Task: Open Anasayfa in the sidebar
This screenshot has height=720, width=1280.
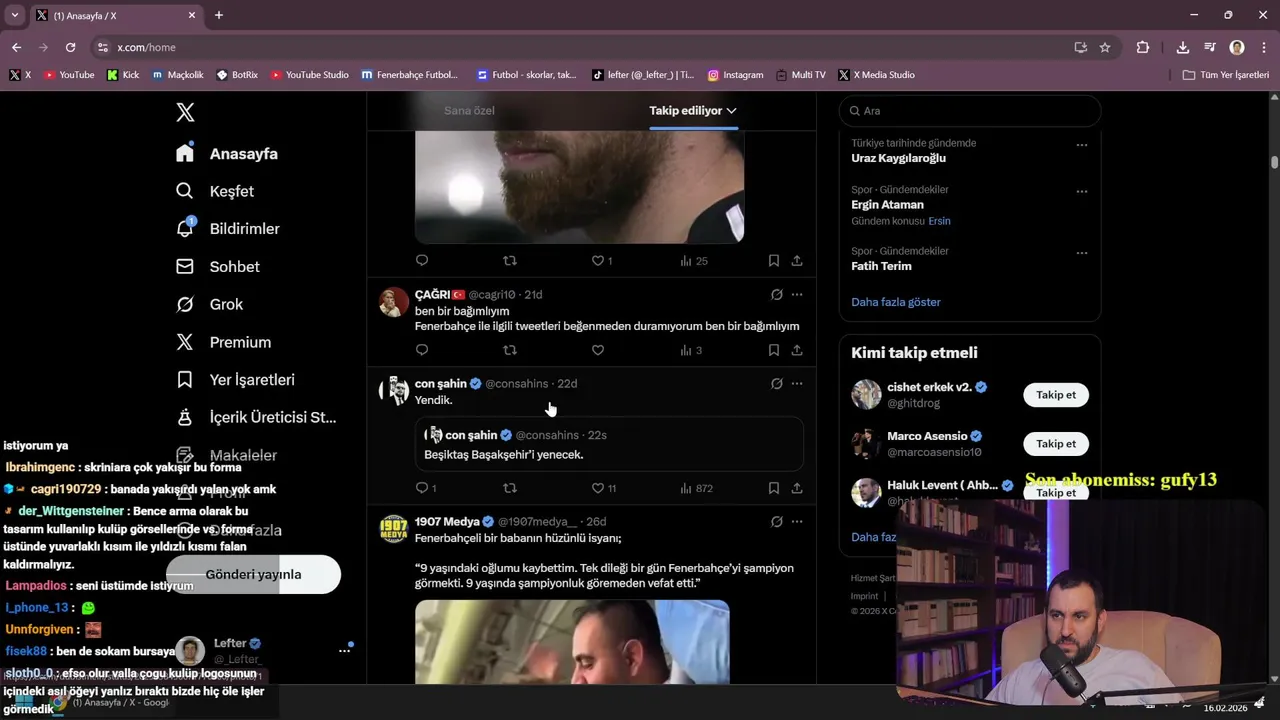Action: pyautogui.click(x=227, y=154)
